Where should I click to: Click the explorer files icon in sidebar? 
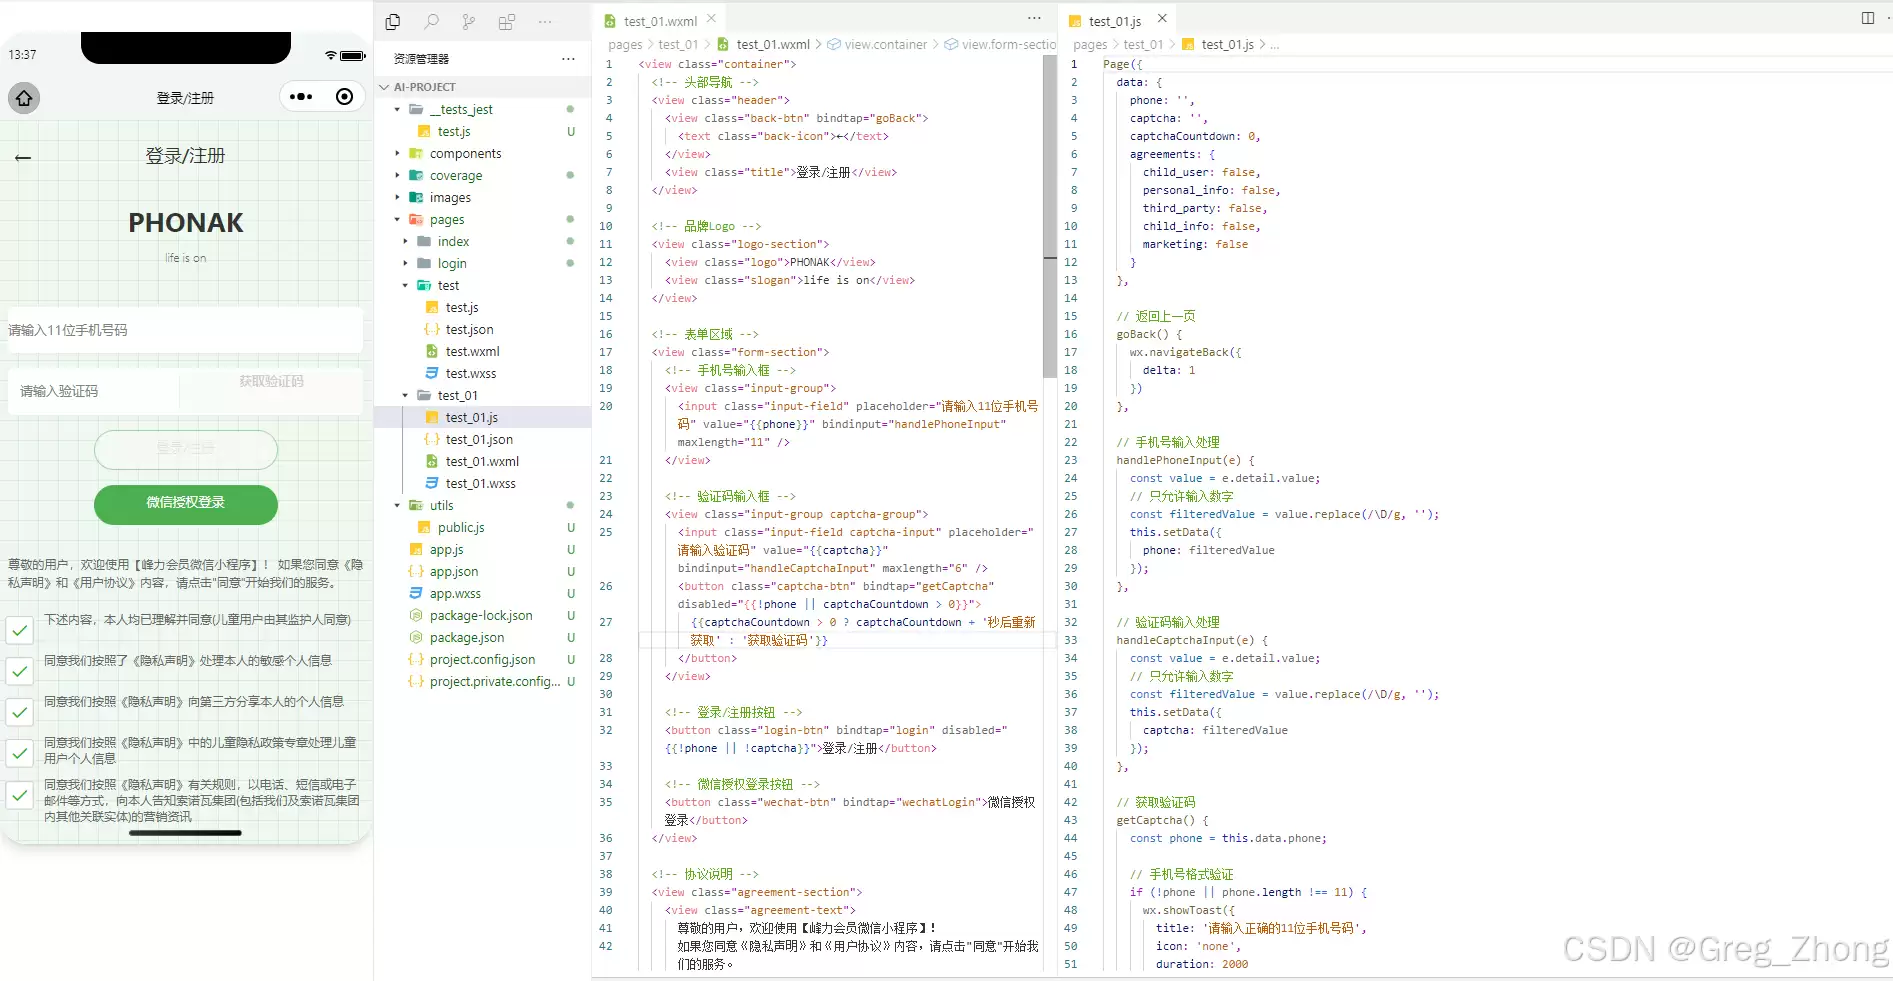[393, 21]
